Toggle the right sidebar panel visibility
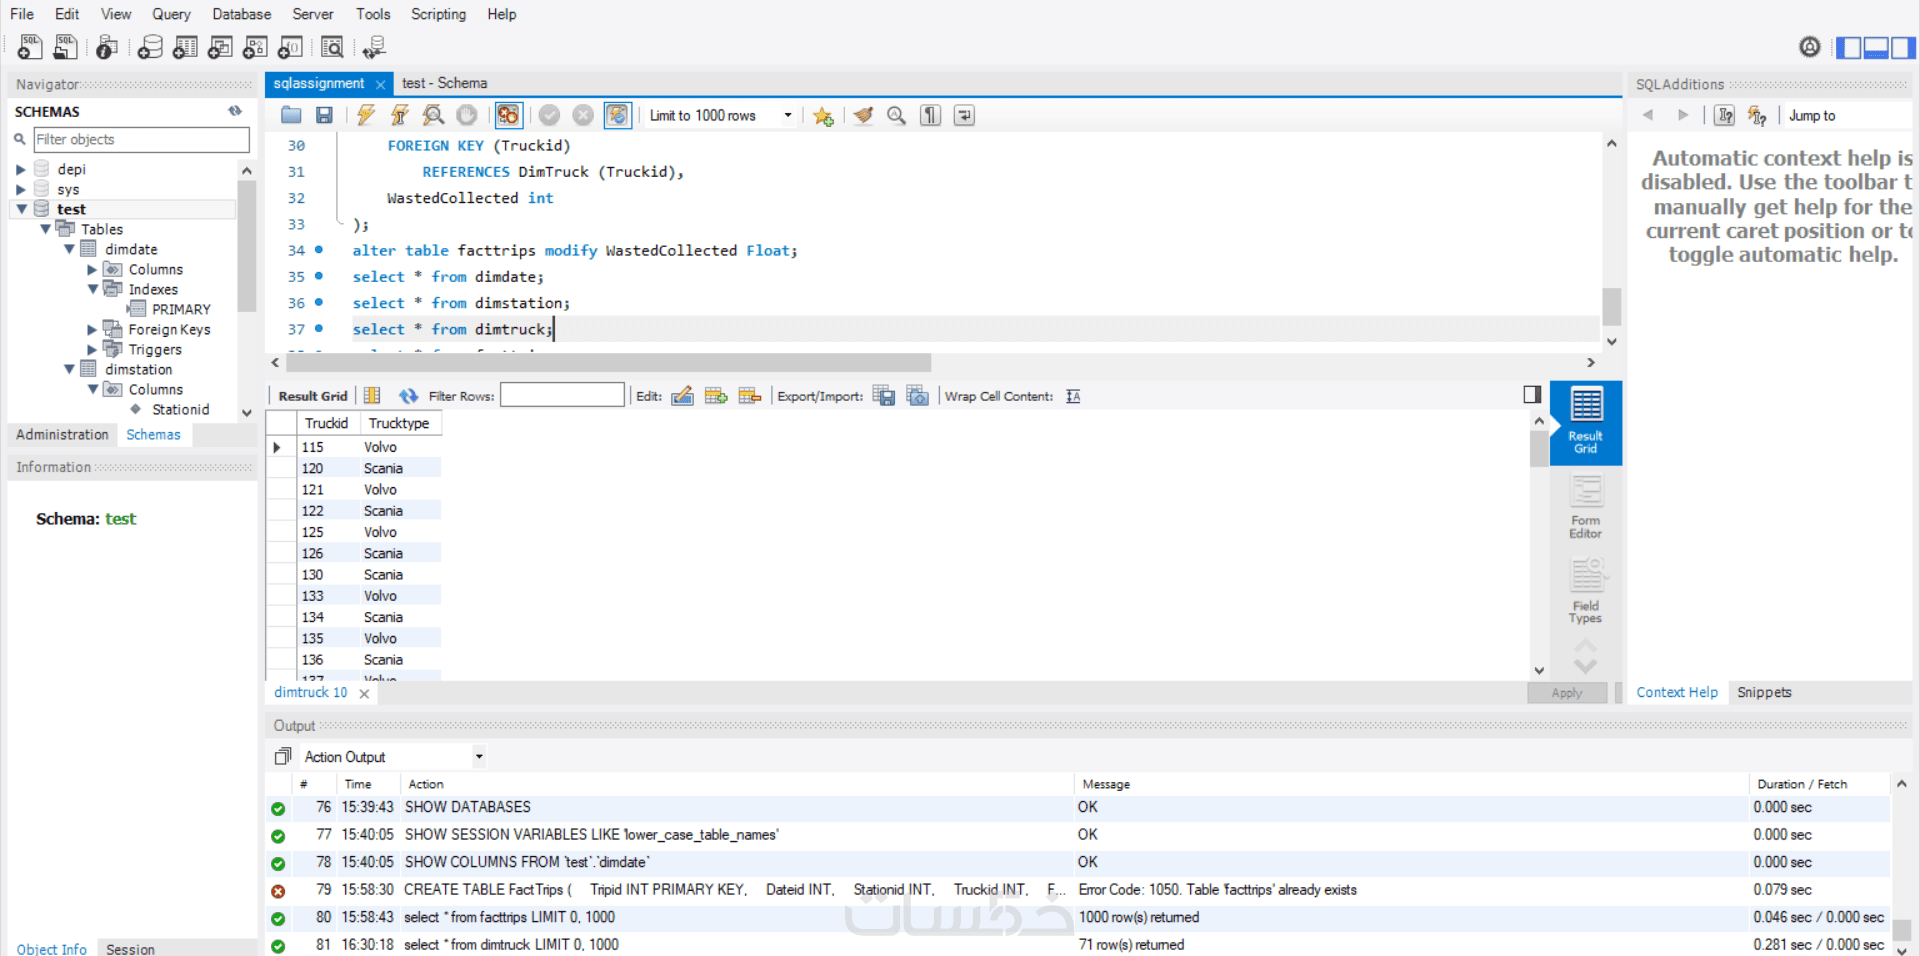Image resolution: width=1920 pixels, height=956 pixels. point(1903,47)
